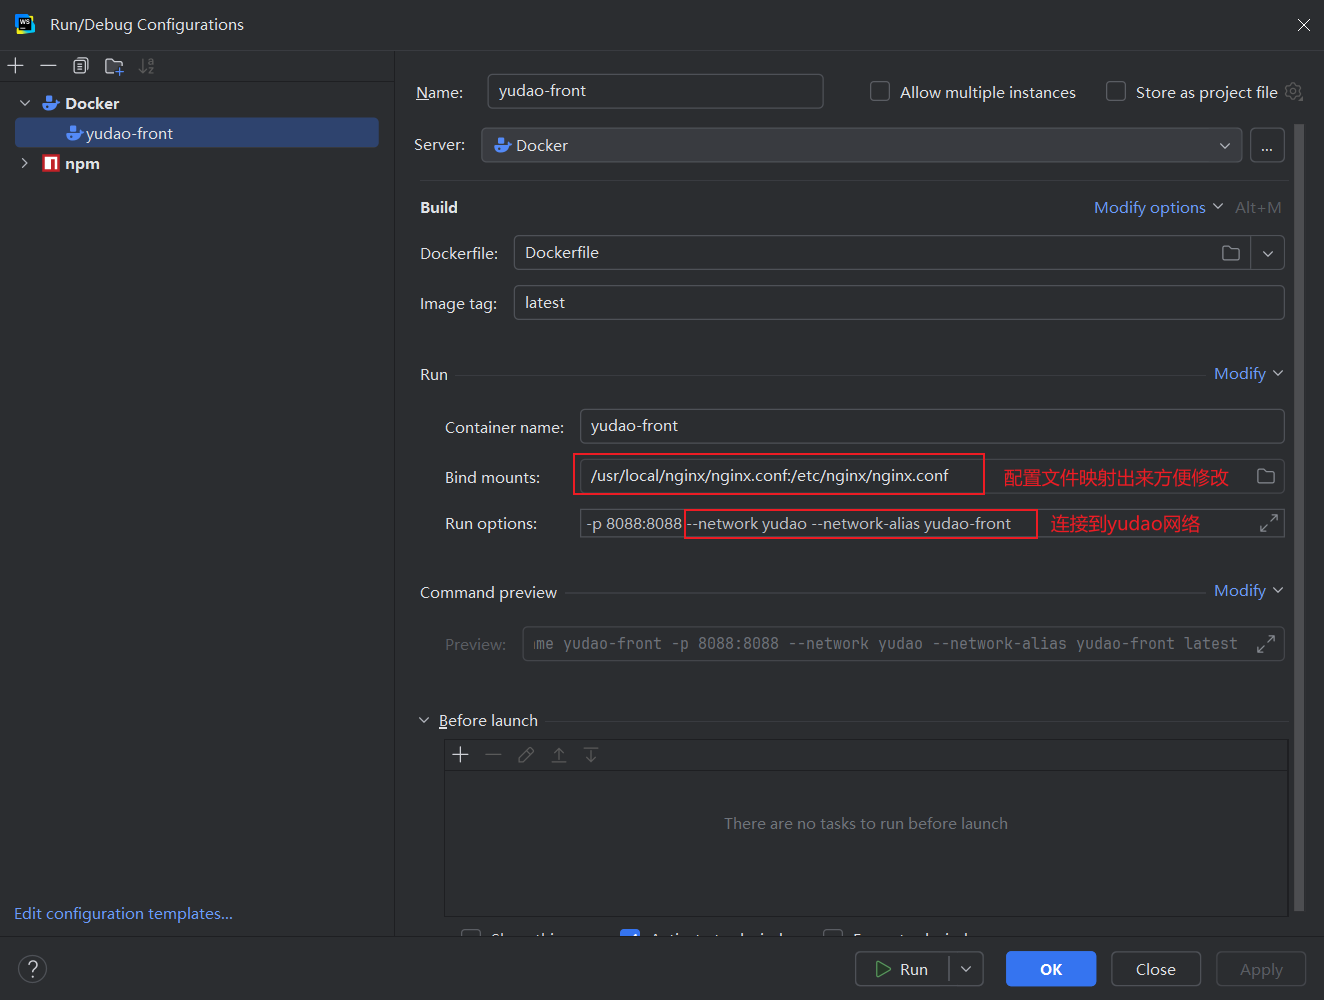Image resolution: width=1324 pixels, height=1000 pixels.
Task: Add a before launch task
Action: [460, 755]
